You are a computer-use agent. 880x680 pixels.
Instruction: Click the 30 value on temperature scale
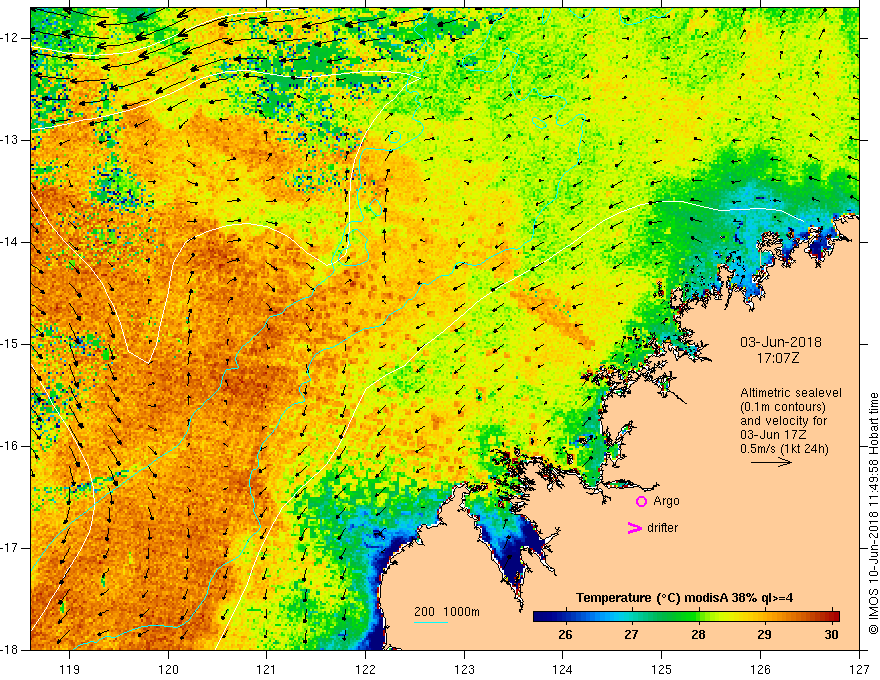click(x=831, y=635)
